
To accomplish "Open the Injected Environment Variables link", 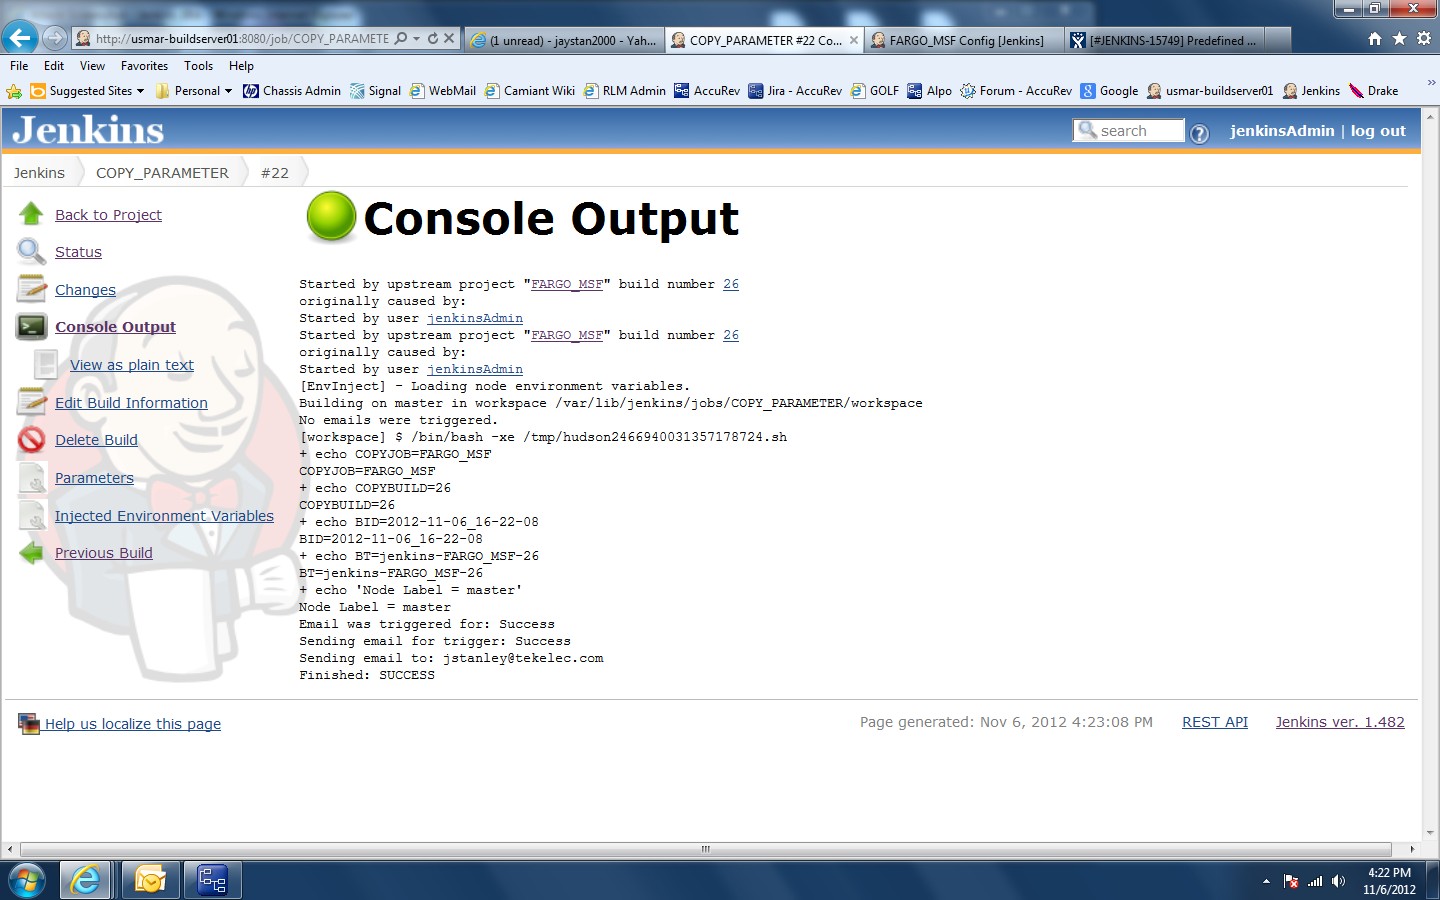I will (164, 515).
